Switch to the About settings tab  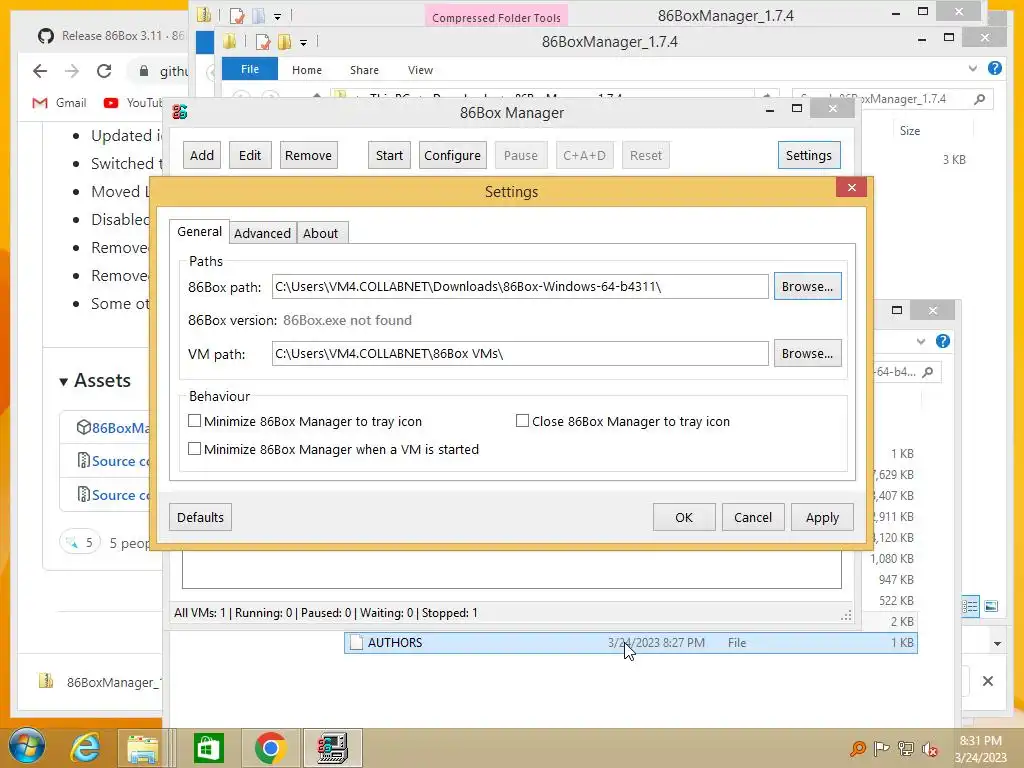point(321,233)
